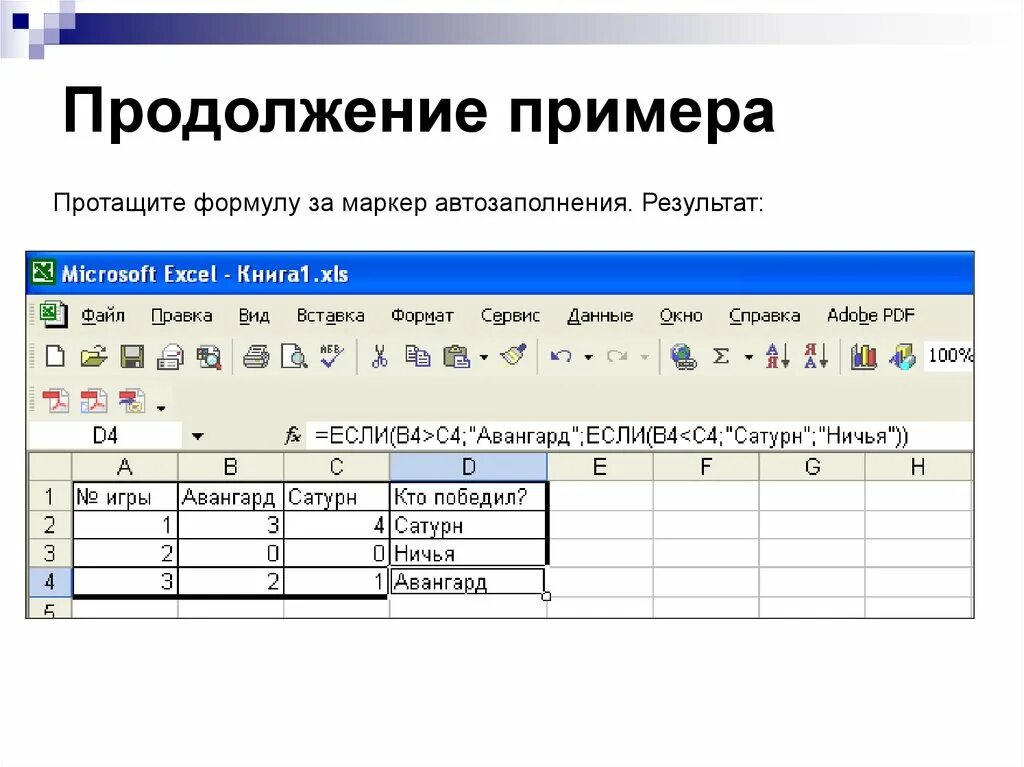Click the autofill handle of cell D4
The image size is (1024, 767).
547,596
